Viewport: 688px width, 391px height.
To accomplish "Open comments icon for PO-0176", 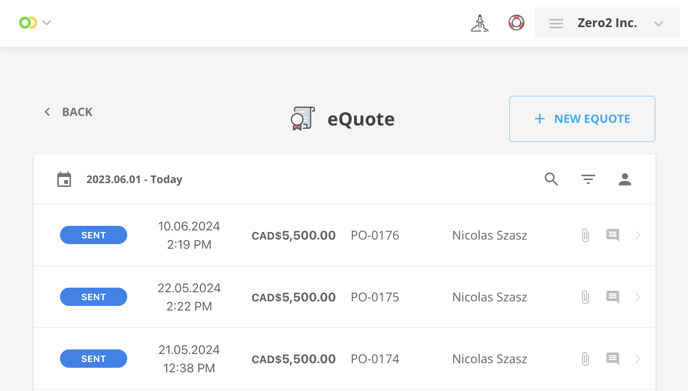I will (613, 235).
